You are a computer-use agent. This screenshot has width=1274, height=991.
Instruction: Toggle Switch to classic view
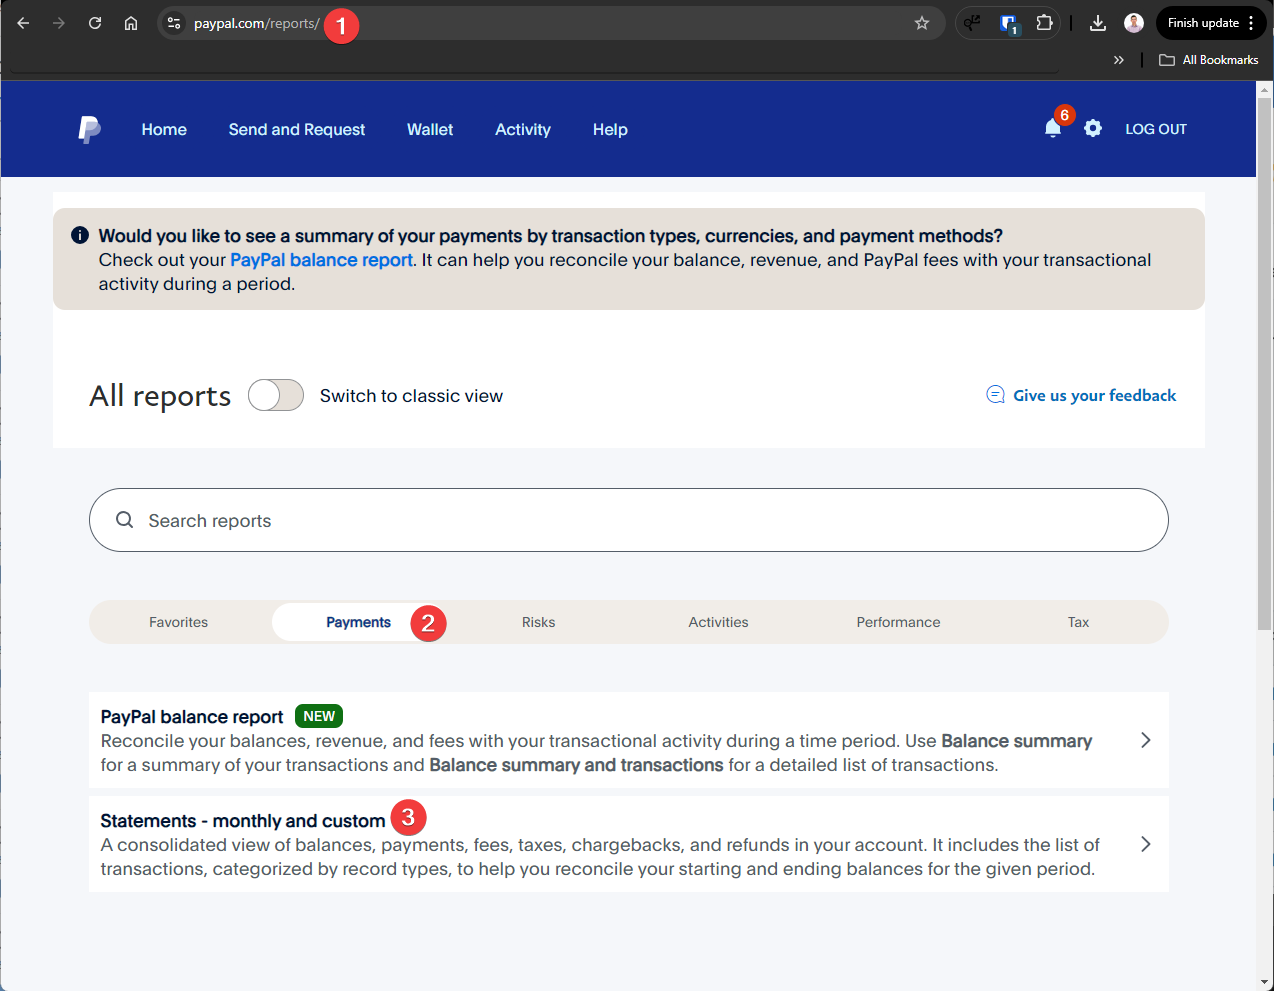pos(276,395)
